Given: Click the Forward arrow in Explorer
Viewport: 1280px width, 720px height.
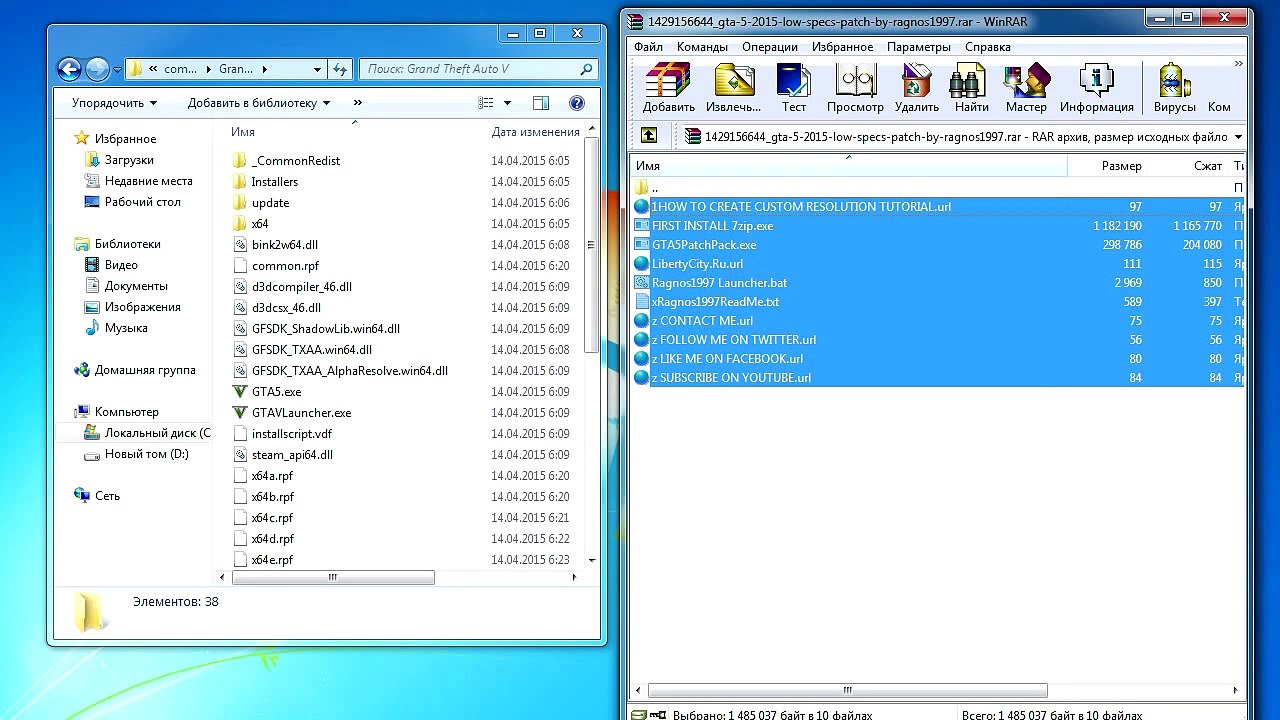Looking at the screenshot, I should (97, 69).
